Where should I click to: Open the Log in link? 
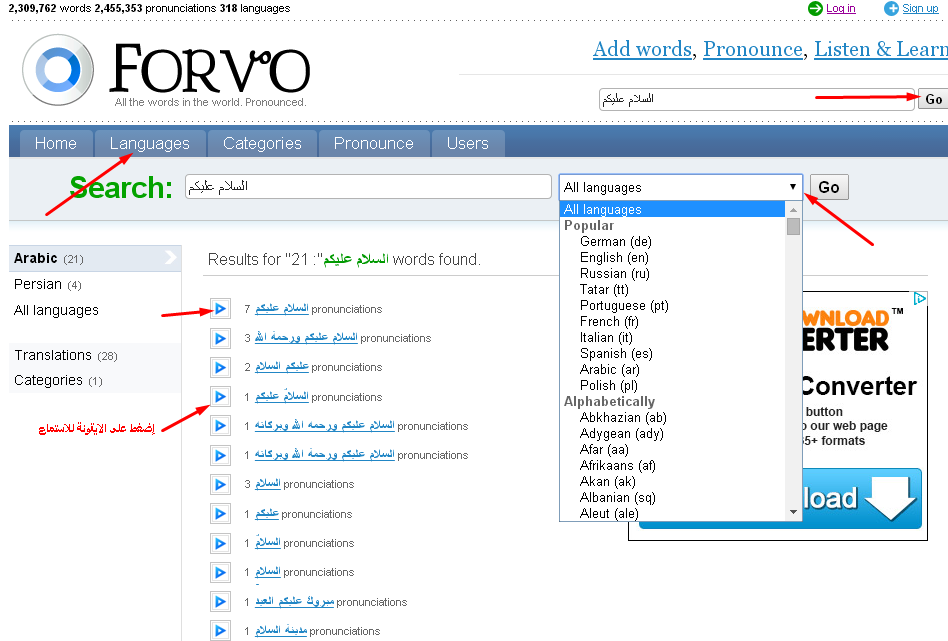coord(840,8)
